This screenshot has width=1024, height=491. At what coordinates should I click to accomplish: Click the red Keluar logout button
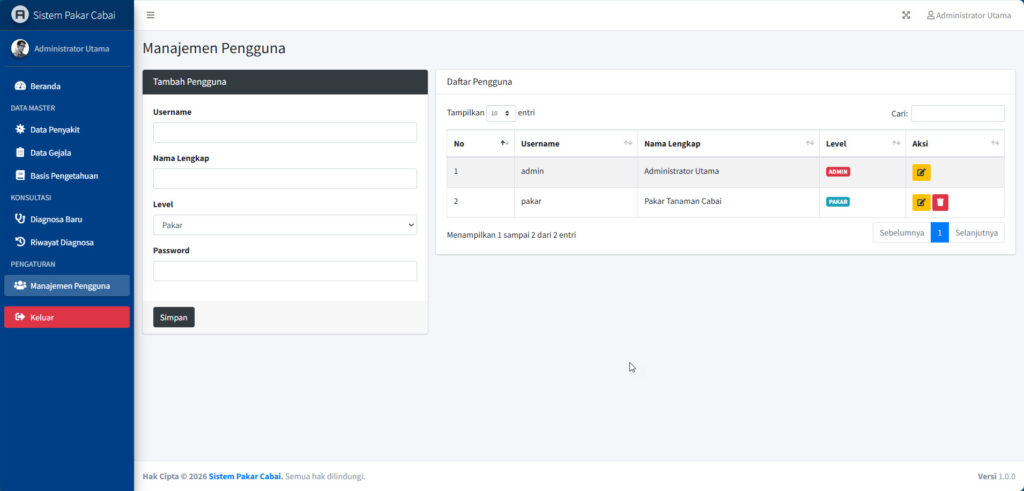(x=67, y=317)
